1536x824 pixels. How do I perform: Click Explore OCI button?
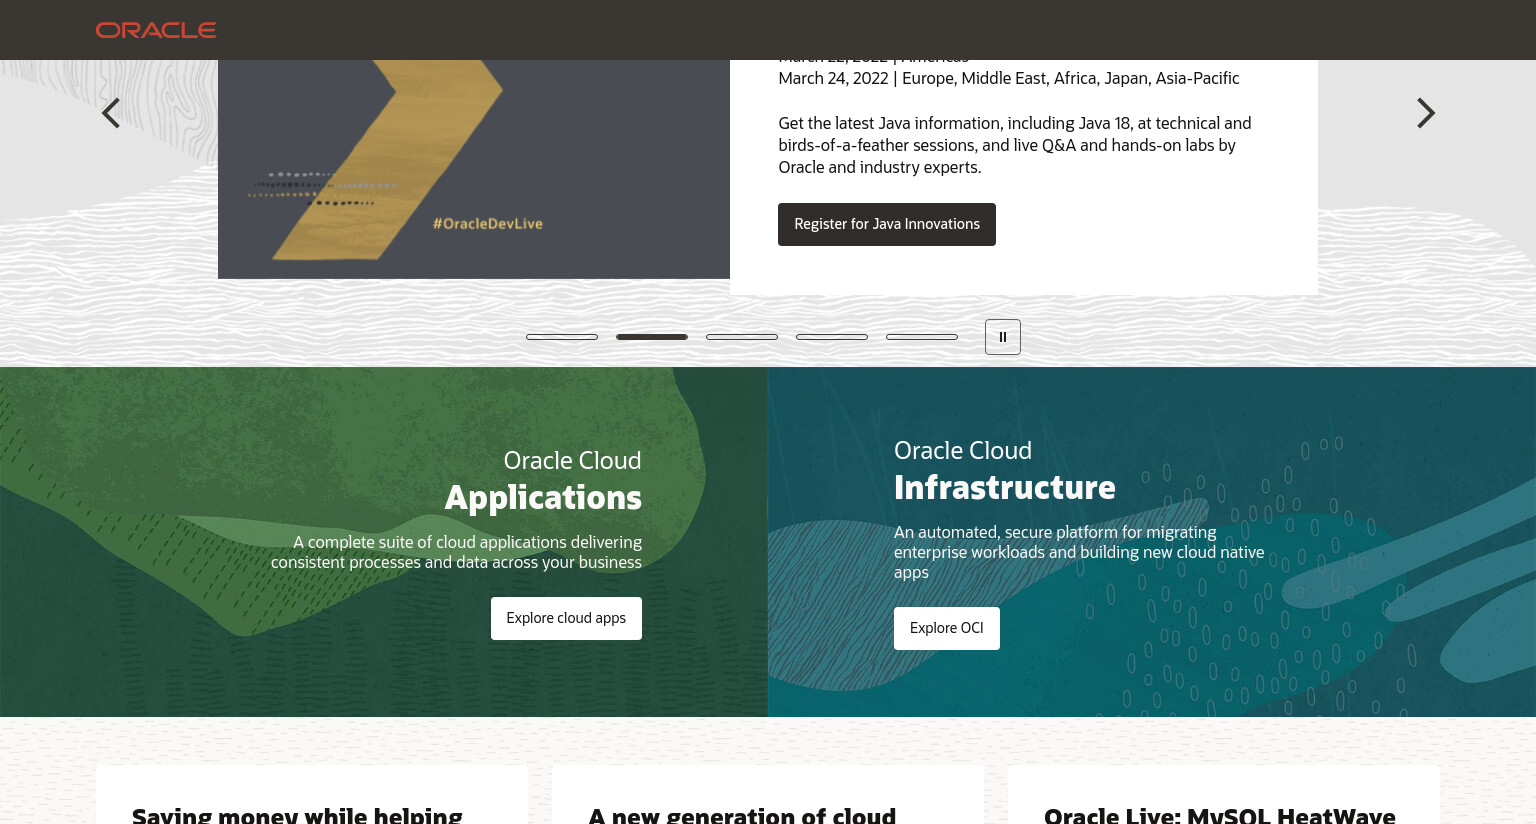(947, 628)
